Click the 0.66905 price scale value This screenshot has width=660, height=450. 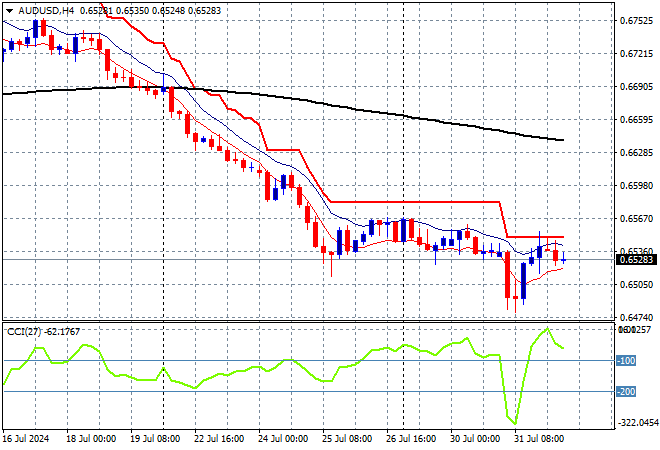636,87
